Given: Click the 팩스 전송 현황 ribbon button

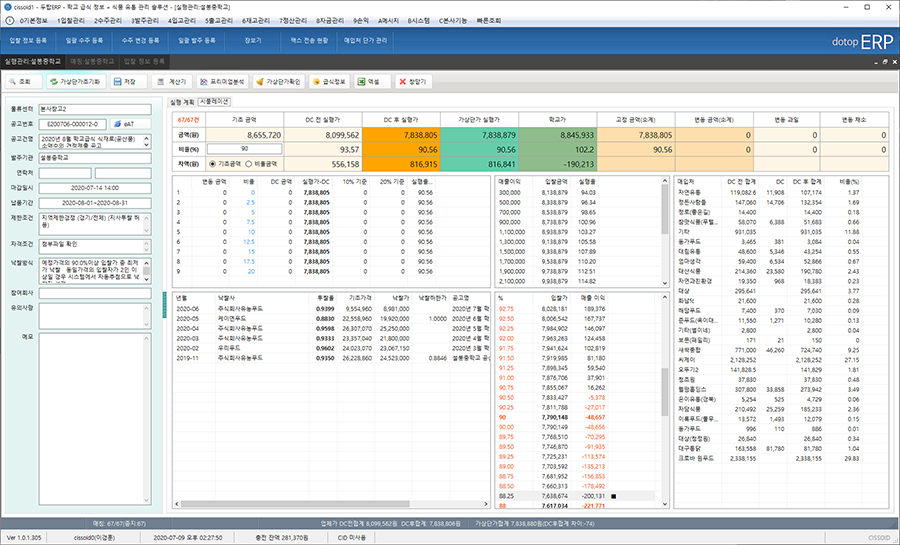Looking at the screenshot, I should coord(309,41).
